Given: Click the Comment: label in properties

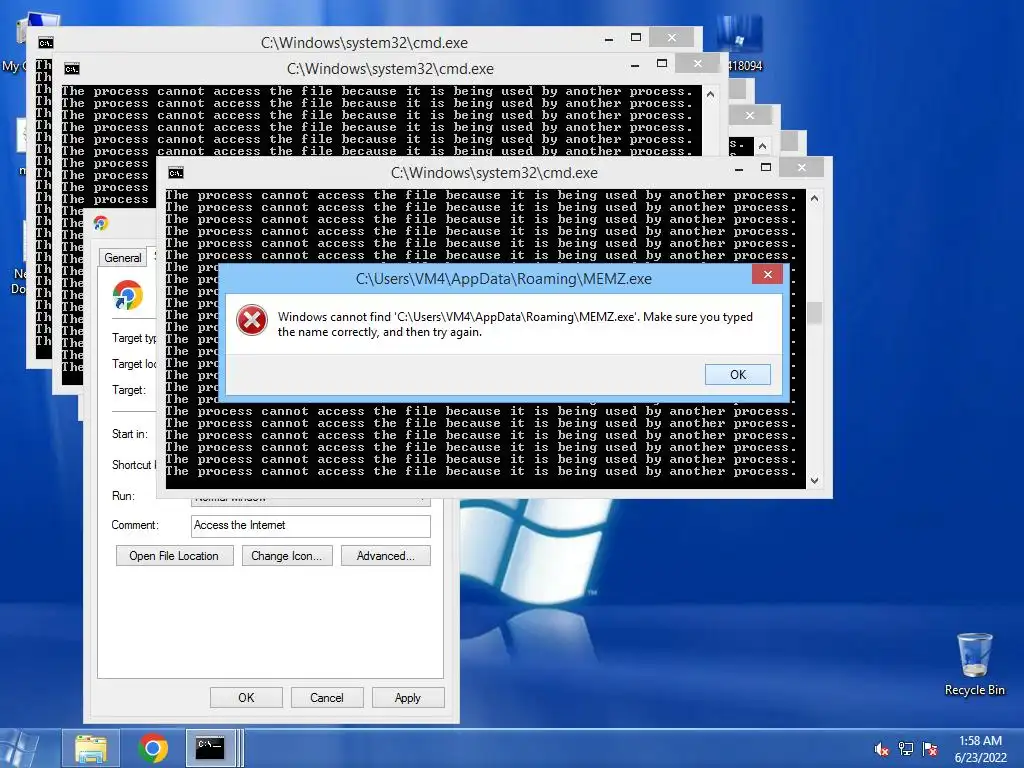Looking at the screenshot, I should [x=135, y=525].
